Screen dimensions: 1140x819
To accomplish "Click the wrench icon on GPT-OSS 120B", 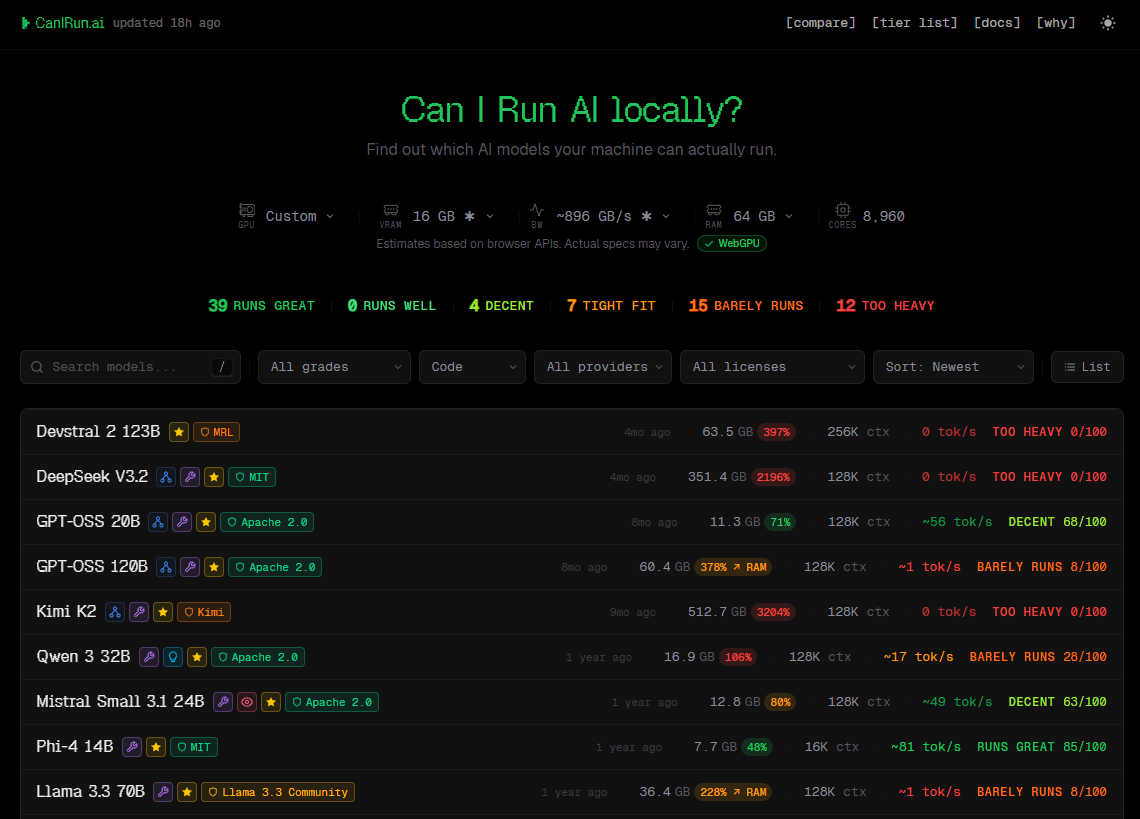I will coord(190,567).
